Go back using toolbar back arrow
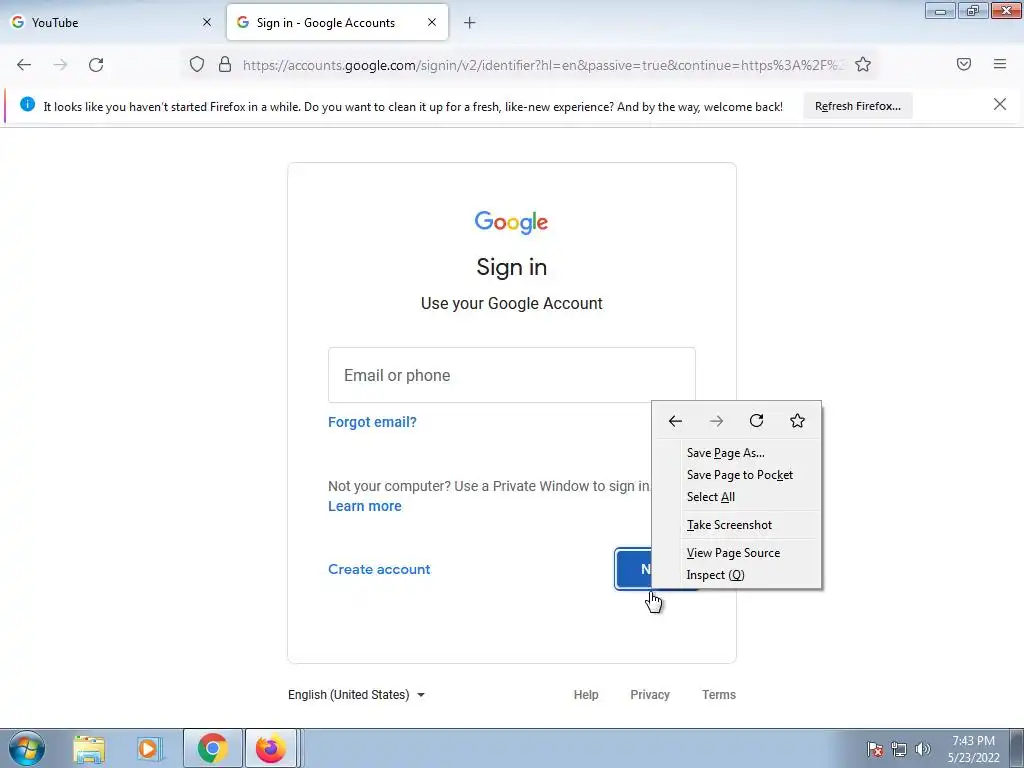This screenshot has width=1024, height=768. tap(24, 65)
